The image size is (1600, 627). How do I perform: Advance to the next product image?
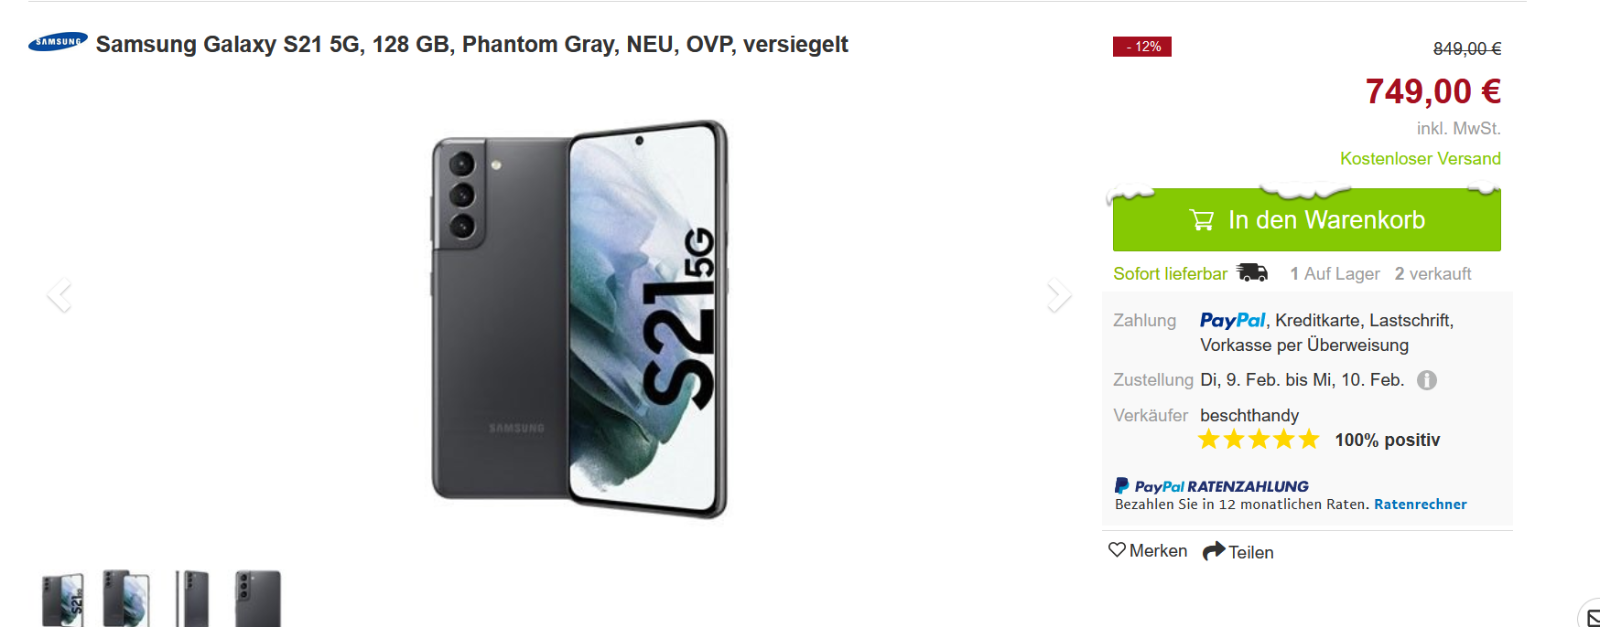[1059, 296]
